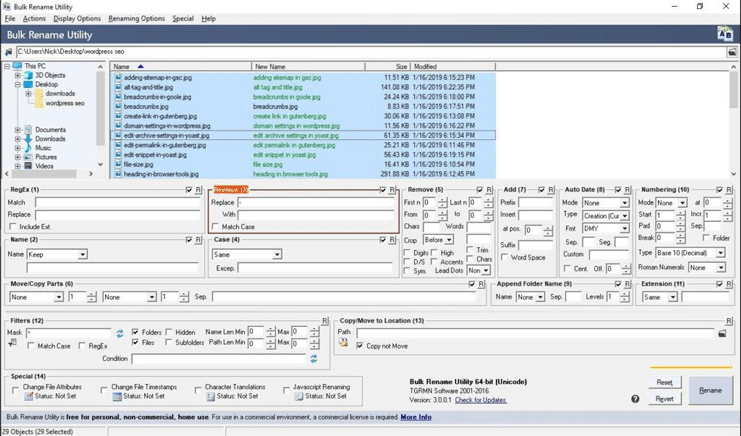Click the R reset icon of Remove (5)
The width and height of the screenshot is (741, 436).
(x=489, y=190)
